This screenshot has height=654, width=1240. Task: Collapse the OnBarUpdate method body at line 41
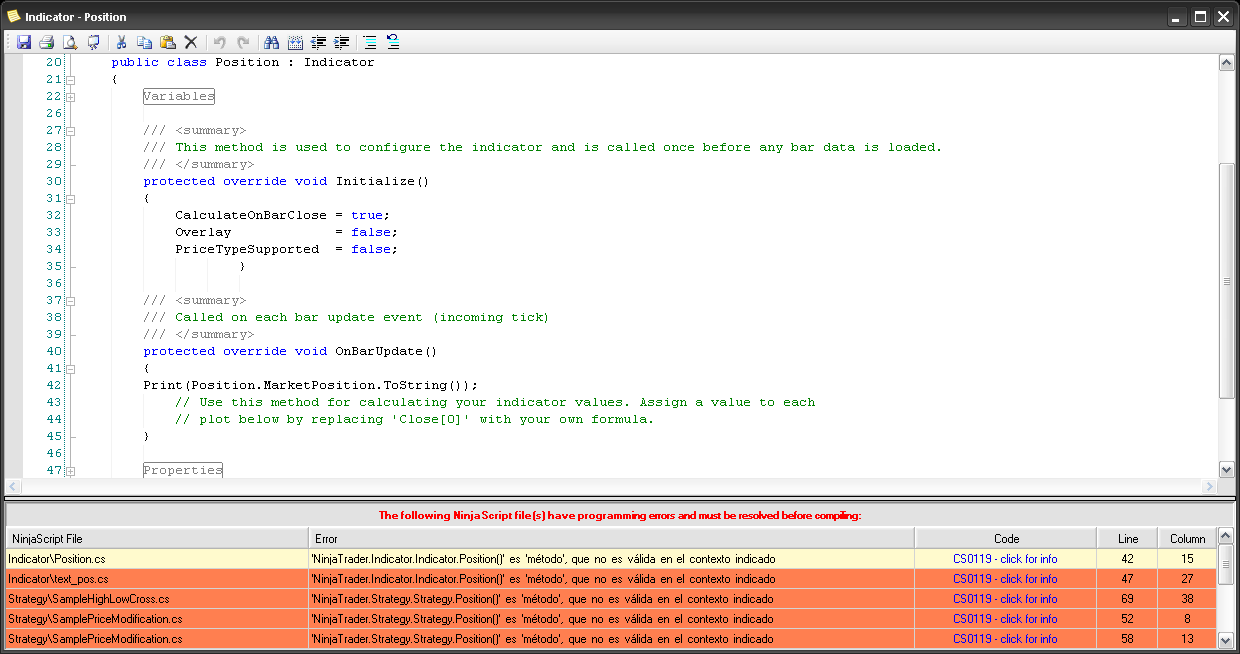coord(71,369)
